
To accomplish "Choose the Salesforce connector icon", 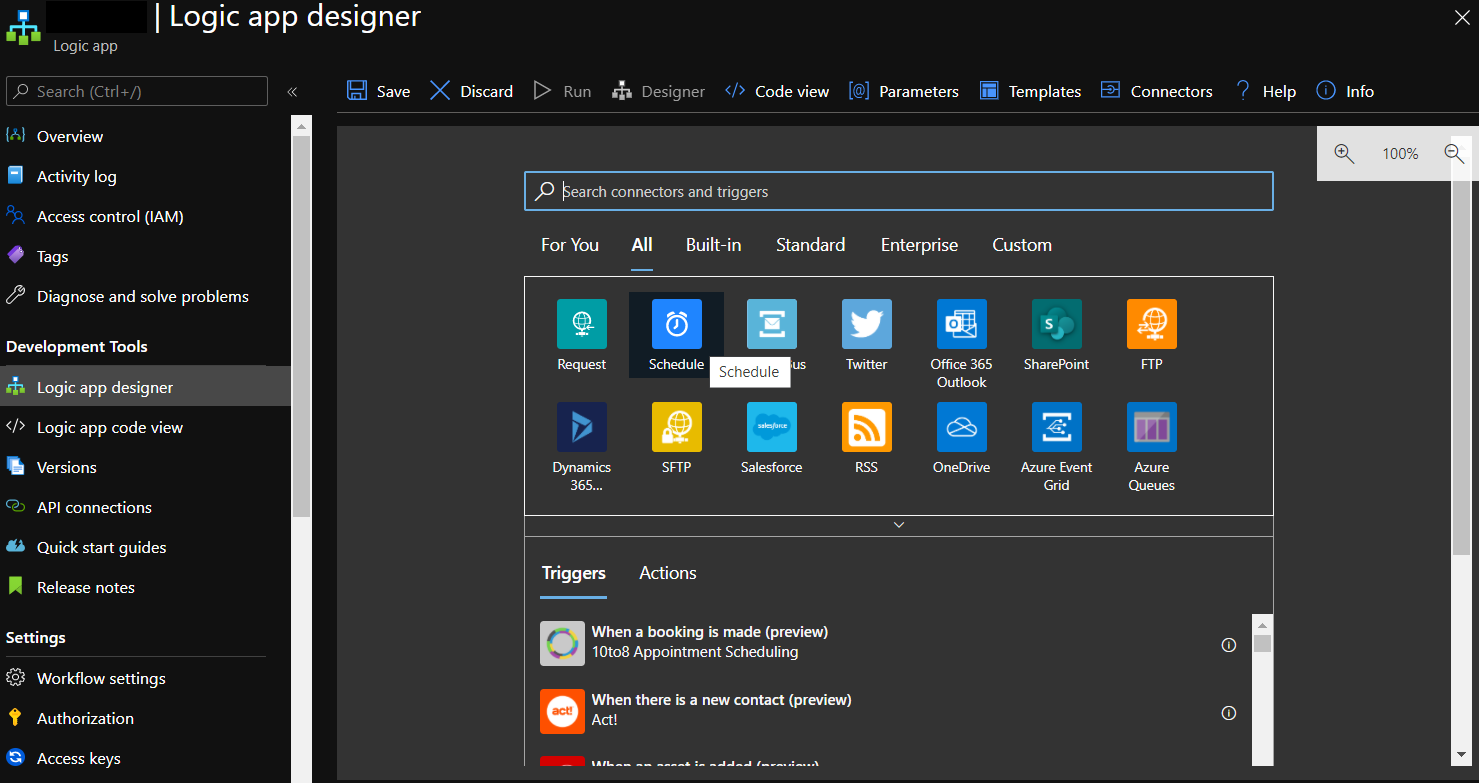I will [x=772, y=427].
